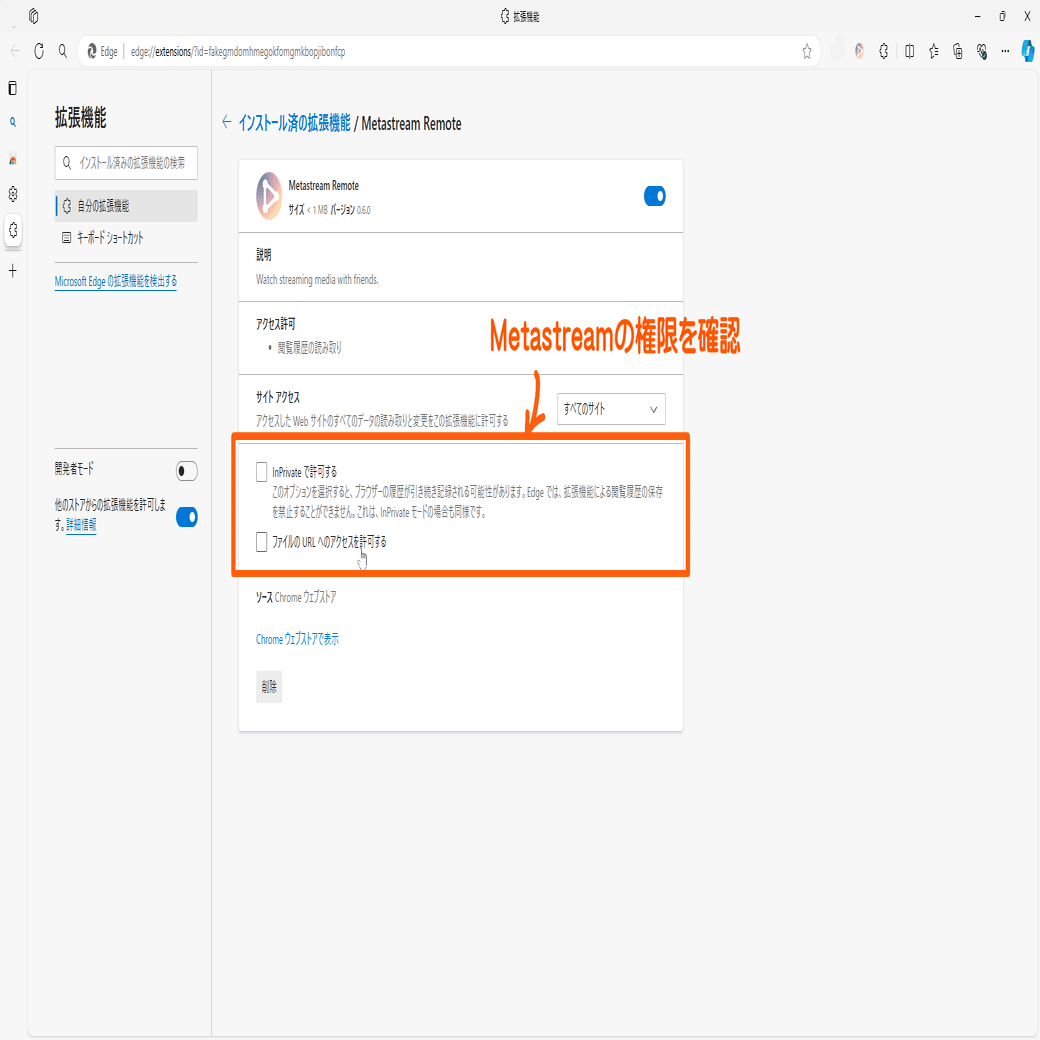Open the すべてのサイト site access dropdown
The image size is (1040, 1040).
click(x=611, y=409)
